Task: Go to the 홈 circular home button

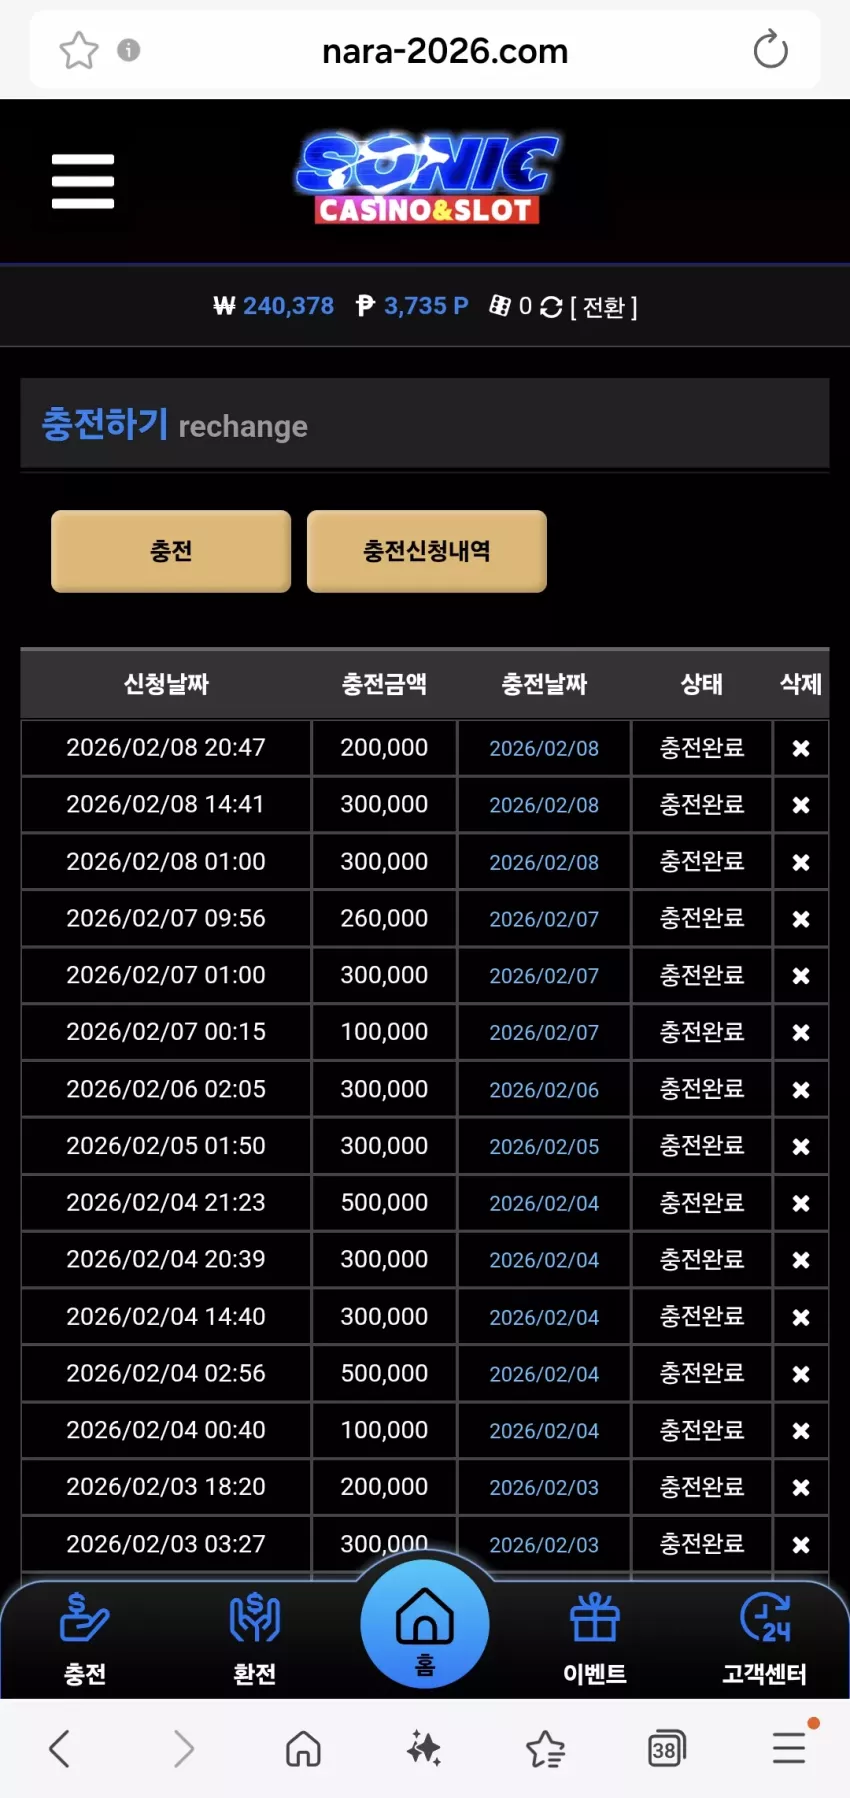Action: [425, 1624]
